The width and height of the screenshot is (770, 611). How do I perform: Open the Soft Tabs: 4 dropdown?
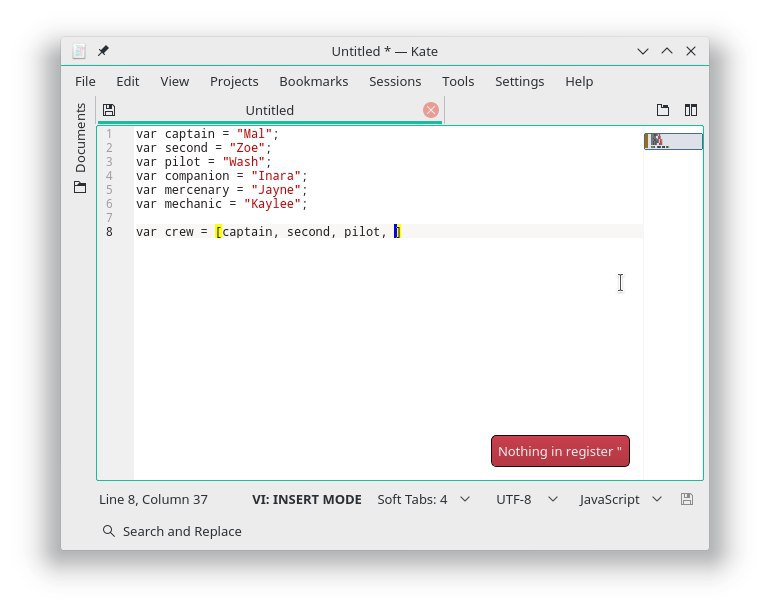[423, 499]
